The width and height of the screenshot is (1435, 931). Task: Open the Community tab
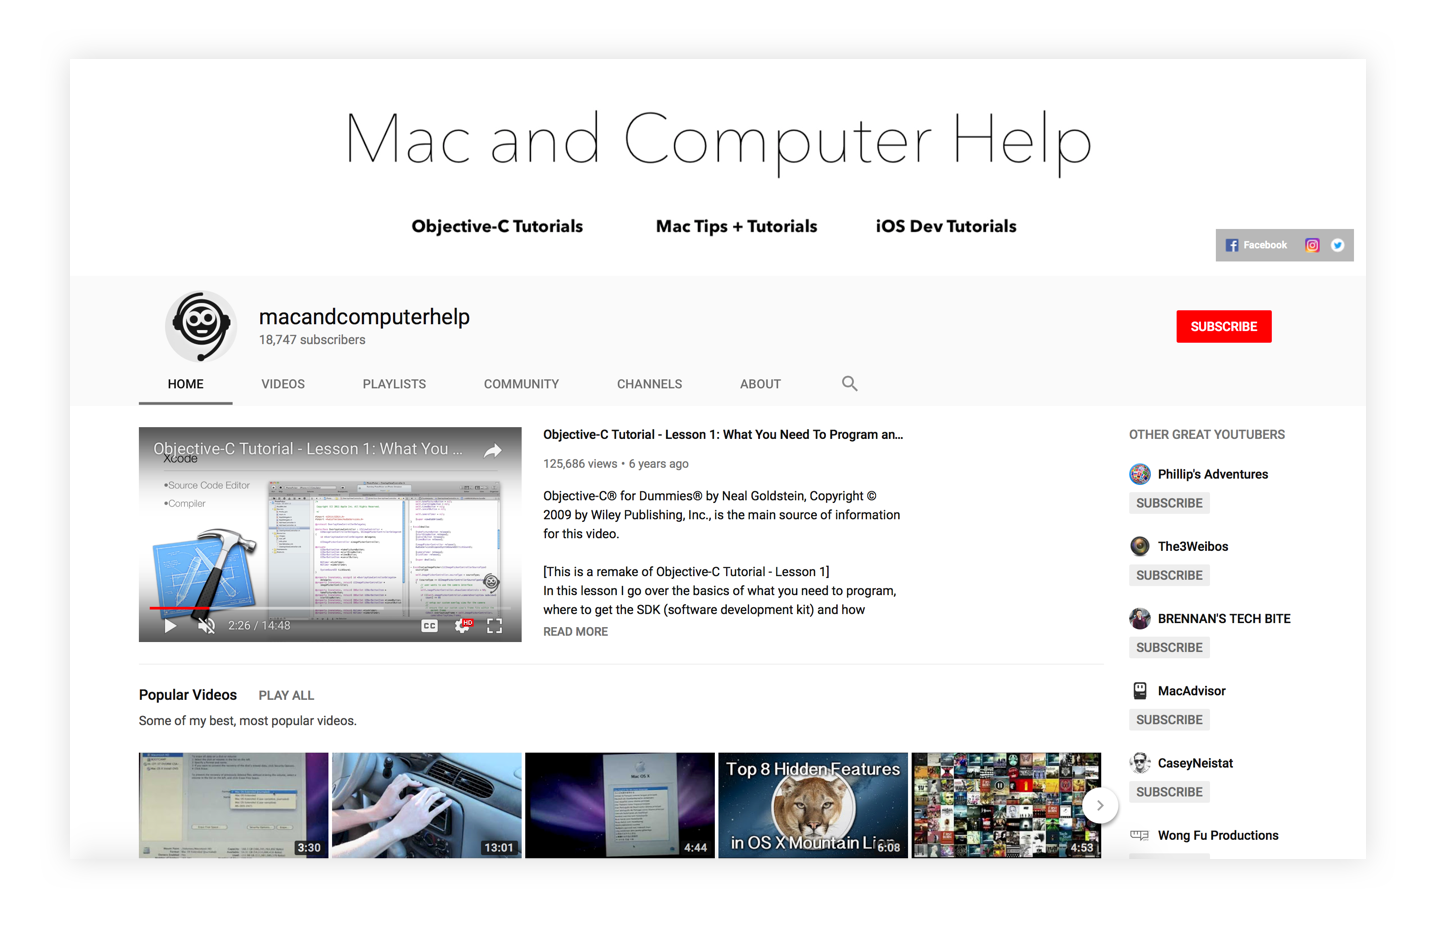[x=521, y=384]
